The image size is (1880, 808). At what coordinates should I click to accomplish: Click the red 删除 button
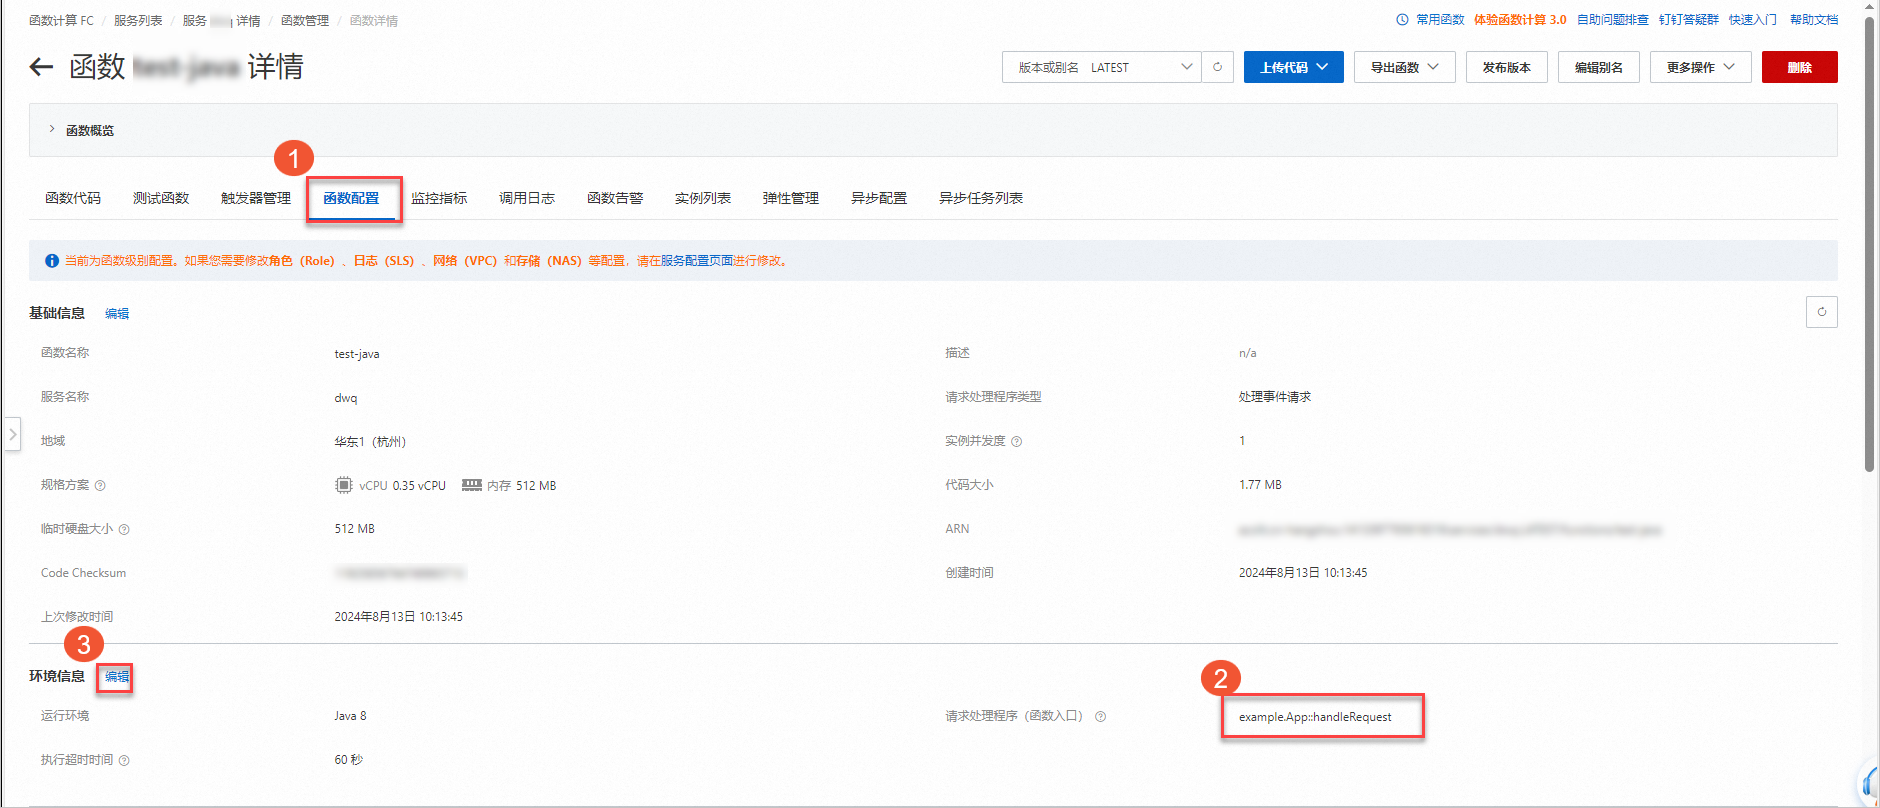pos(1799,67)
